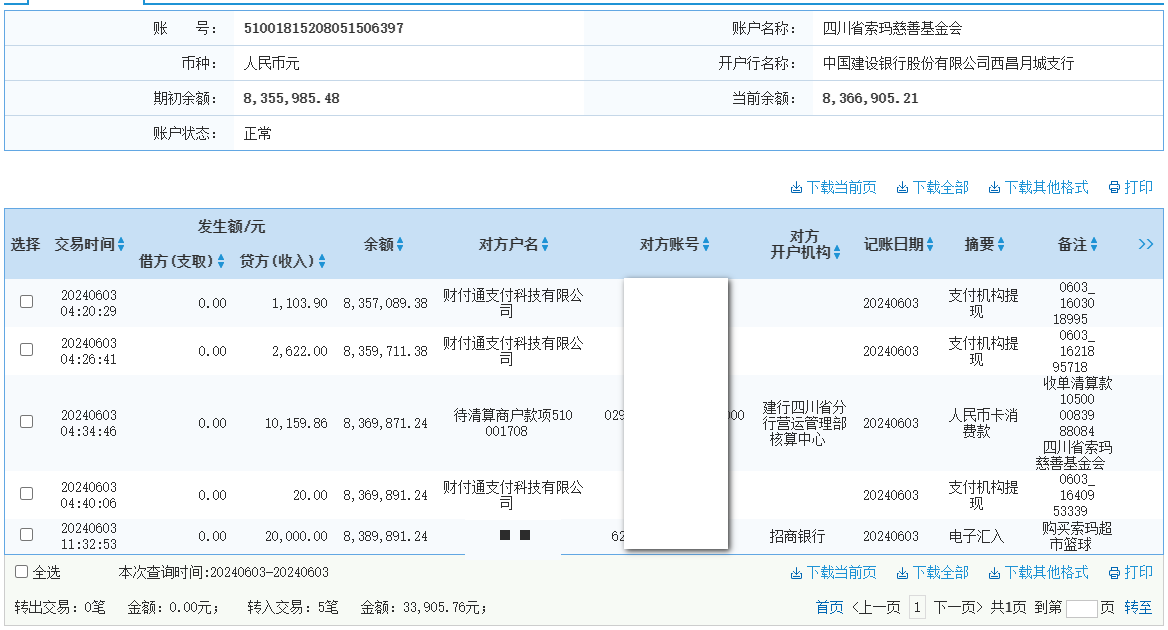
Task: Click 发生额/元 column header
Action: (x=231, y=226)
